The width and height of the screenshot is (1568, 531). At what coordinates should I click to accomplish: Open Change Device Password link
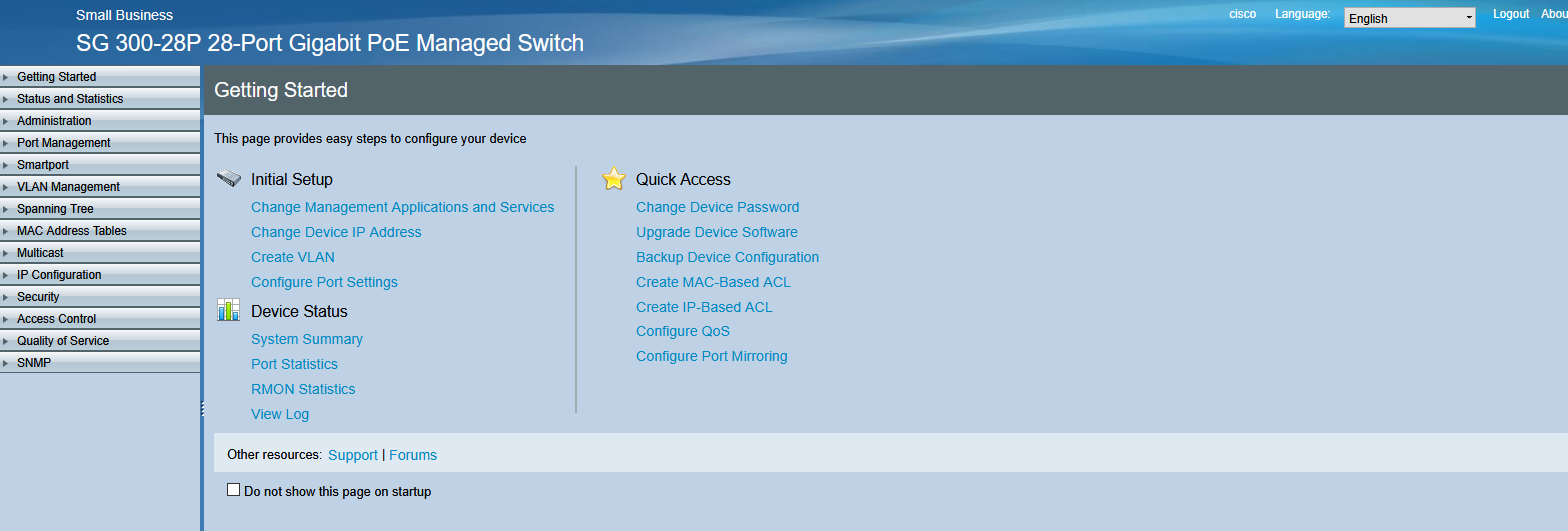coord(717,207)
